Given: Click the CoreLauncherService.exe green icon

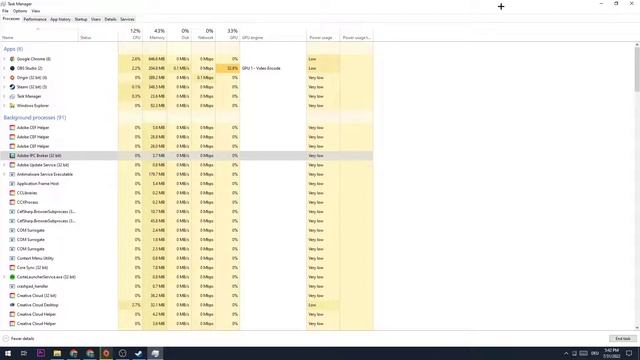Looking at the screenshot, I should [12, 277].
